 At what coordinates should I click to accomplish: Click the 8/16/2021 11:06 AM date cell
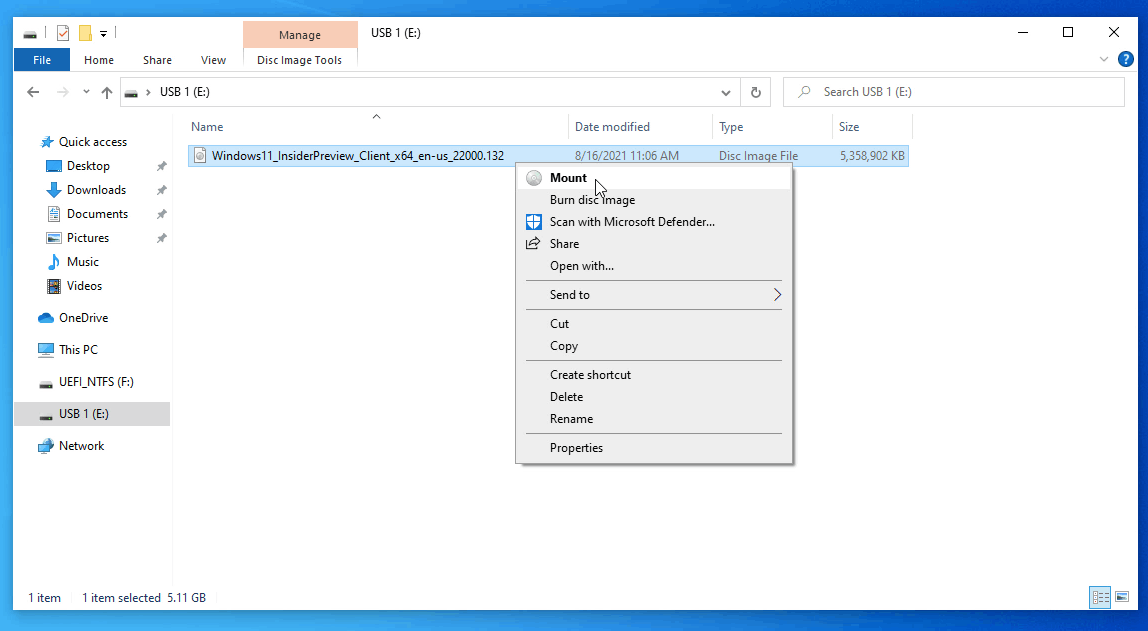point(627,155)
